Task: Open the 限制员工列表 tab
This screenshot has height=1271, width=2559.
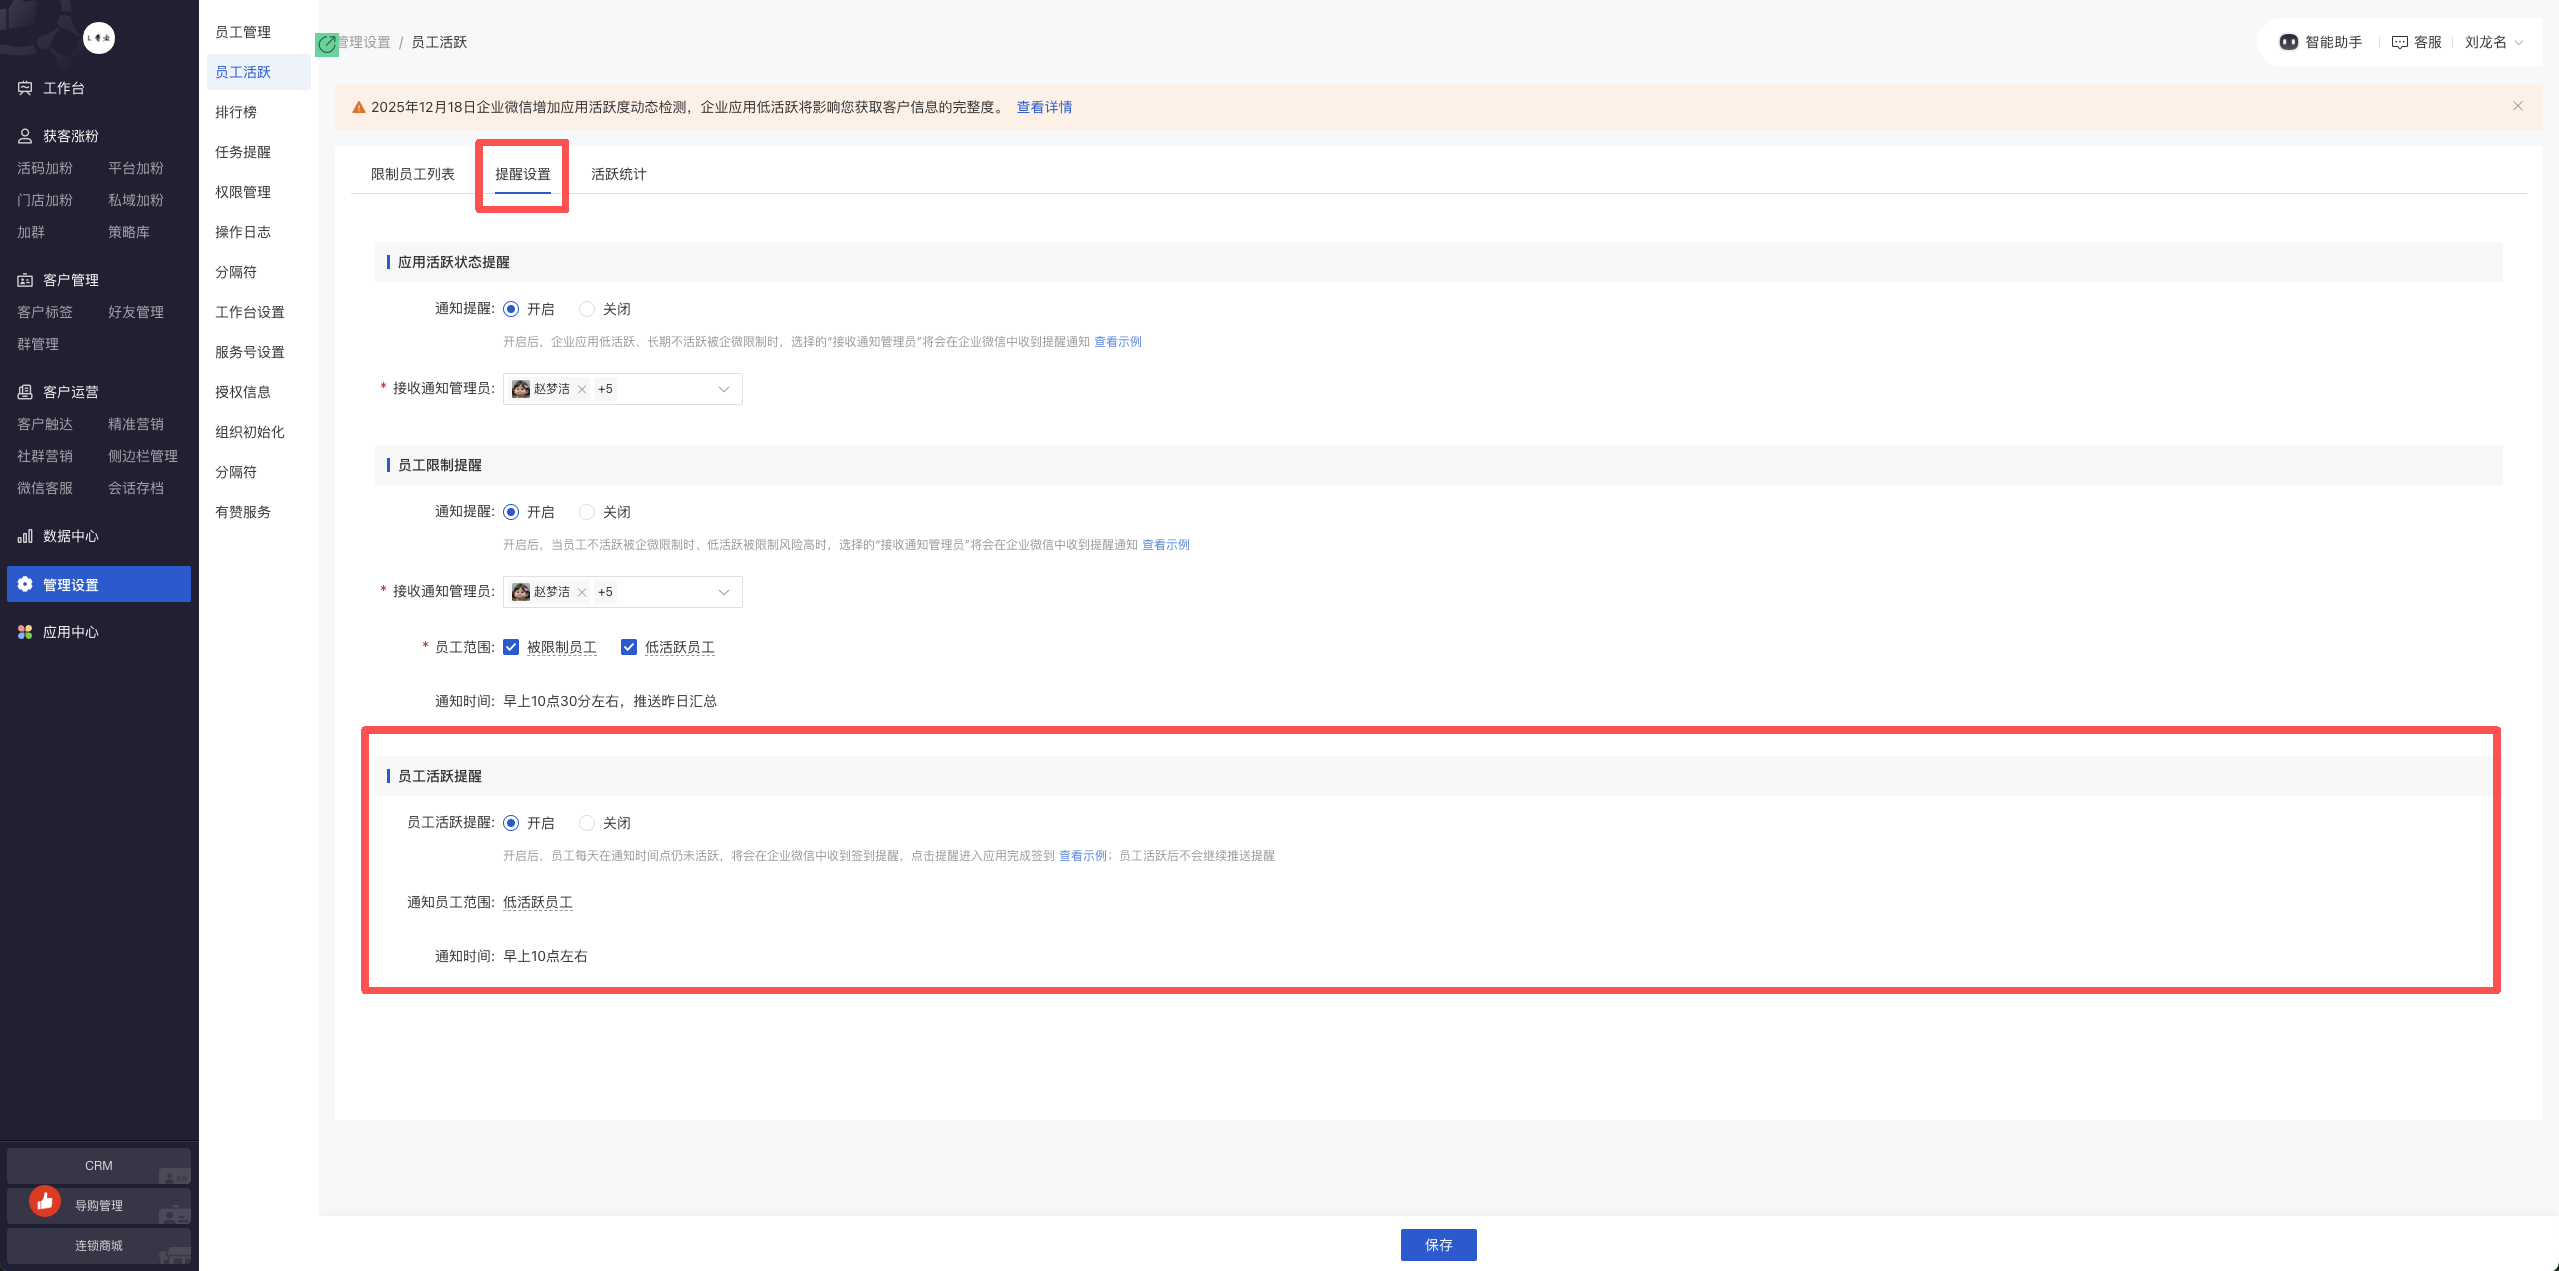Action: (412, 174)
